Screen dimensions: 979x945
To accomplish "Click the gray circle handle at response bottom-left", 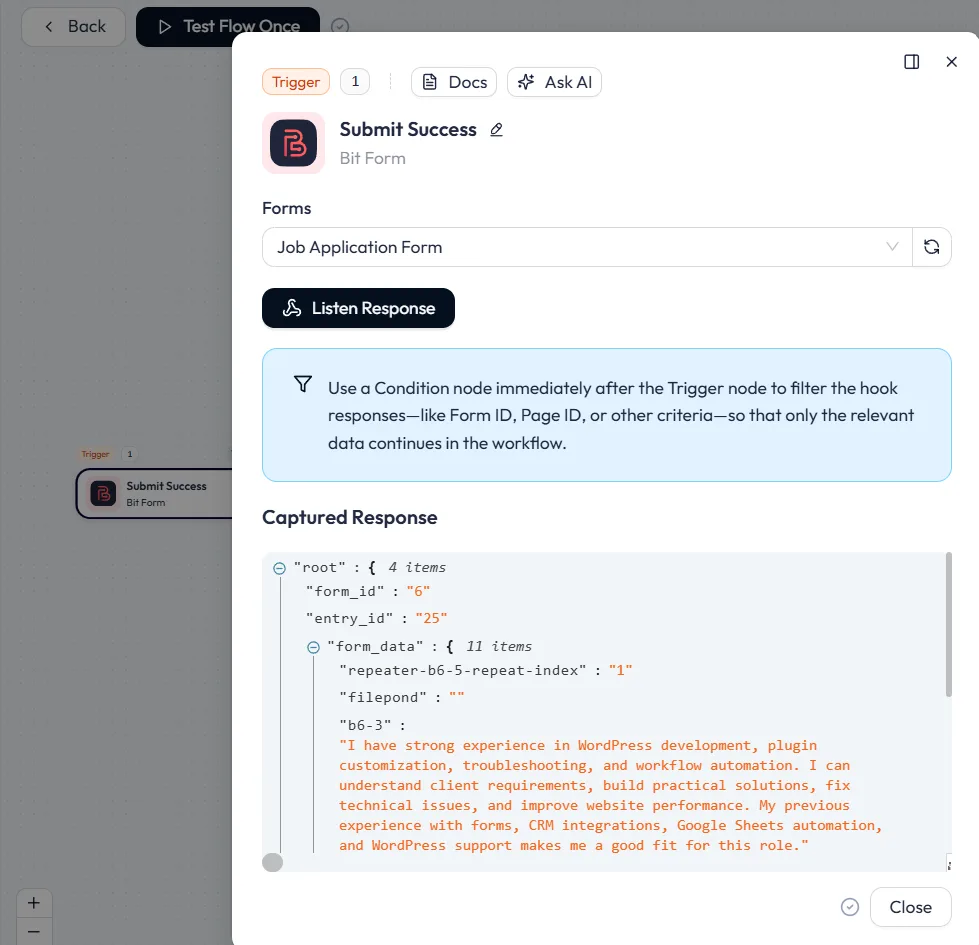I will [272, 862].
